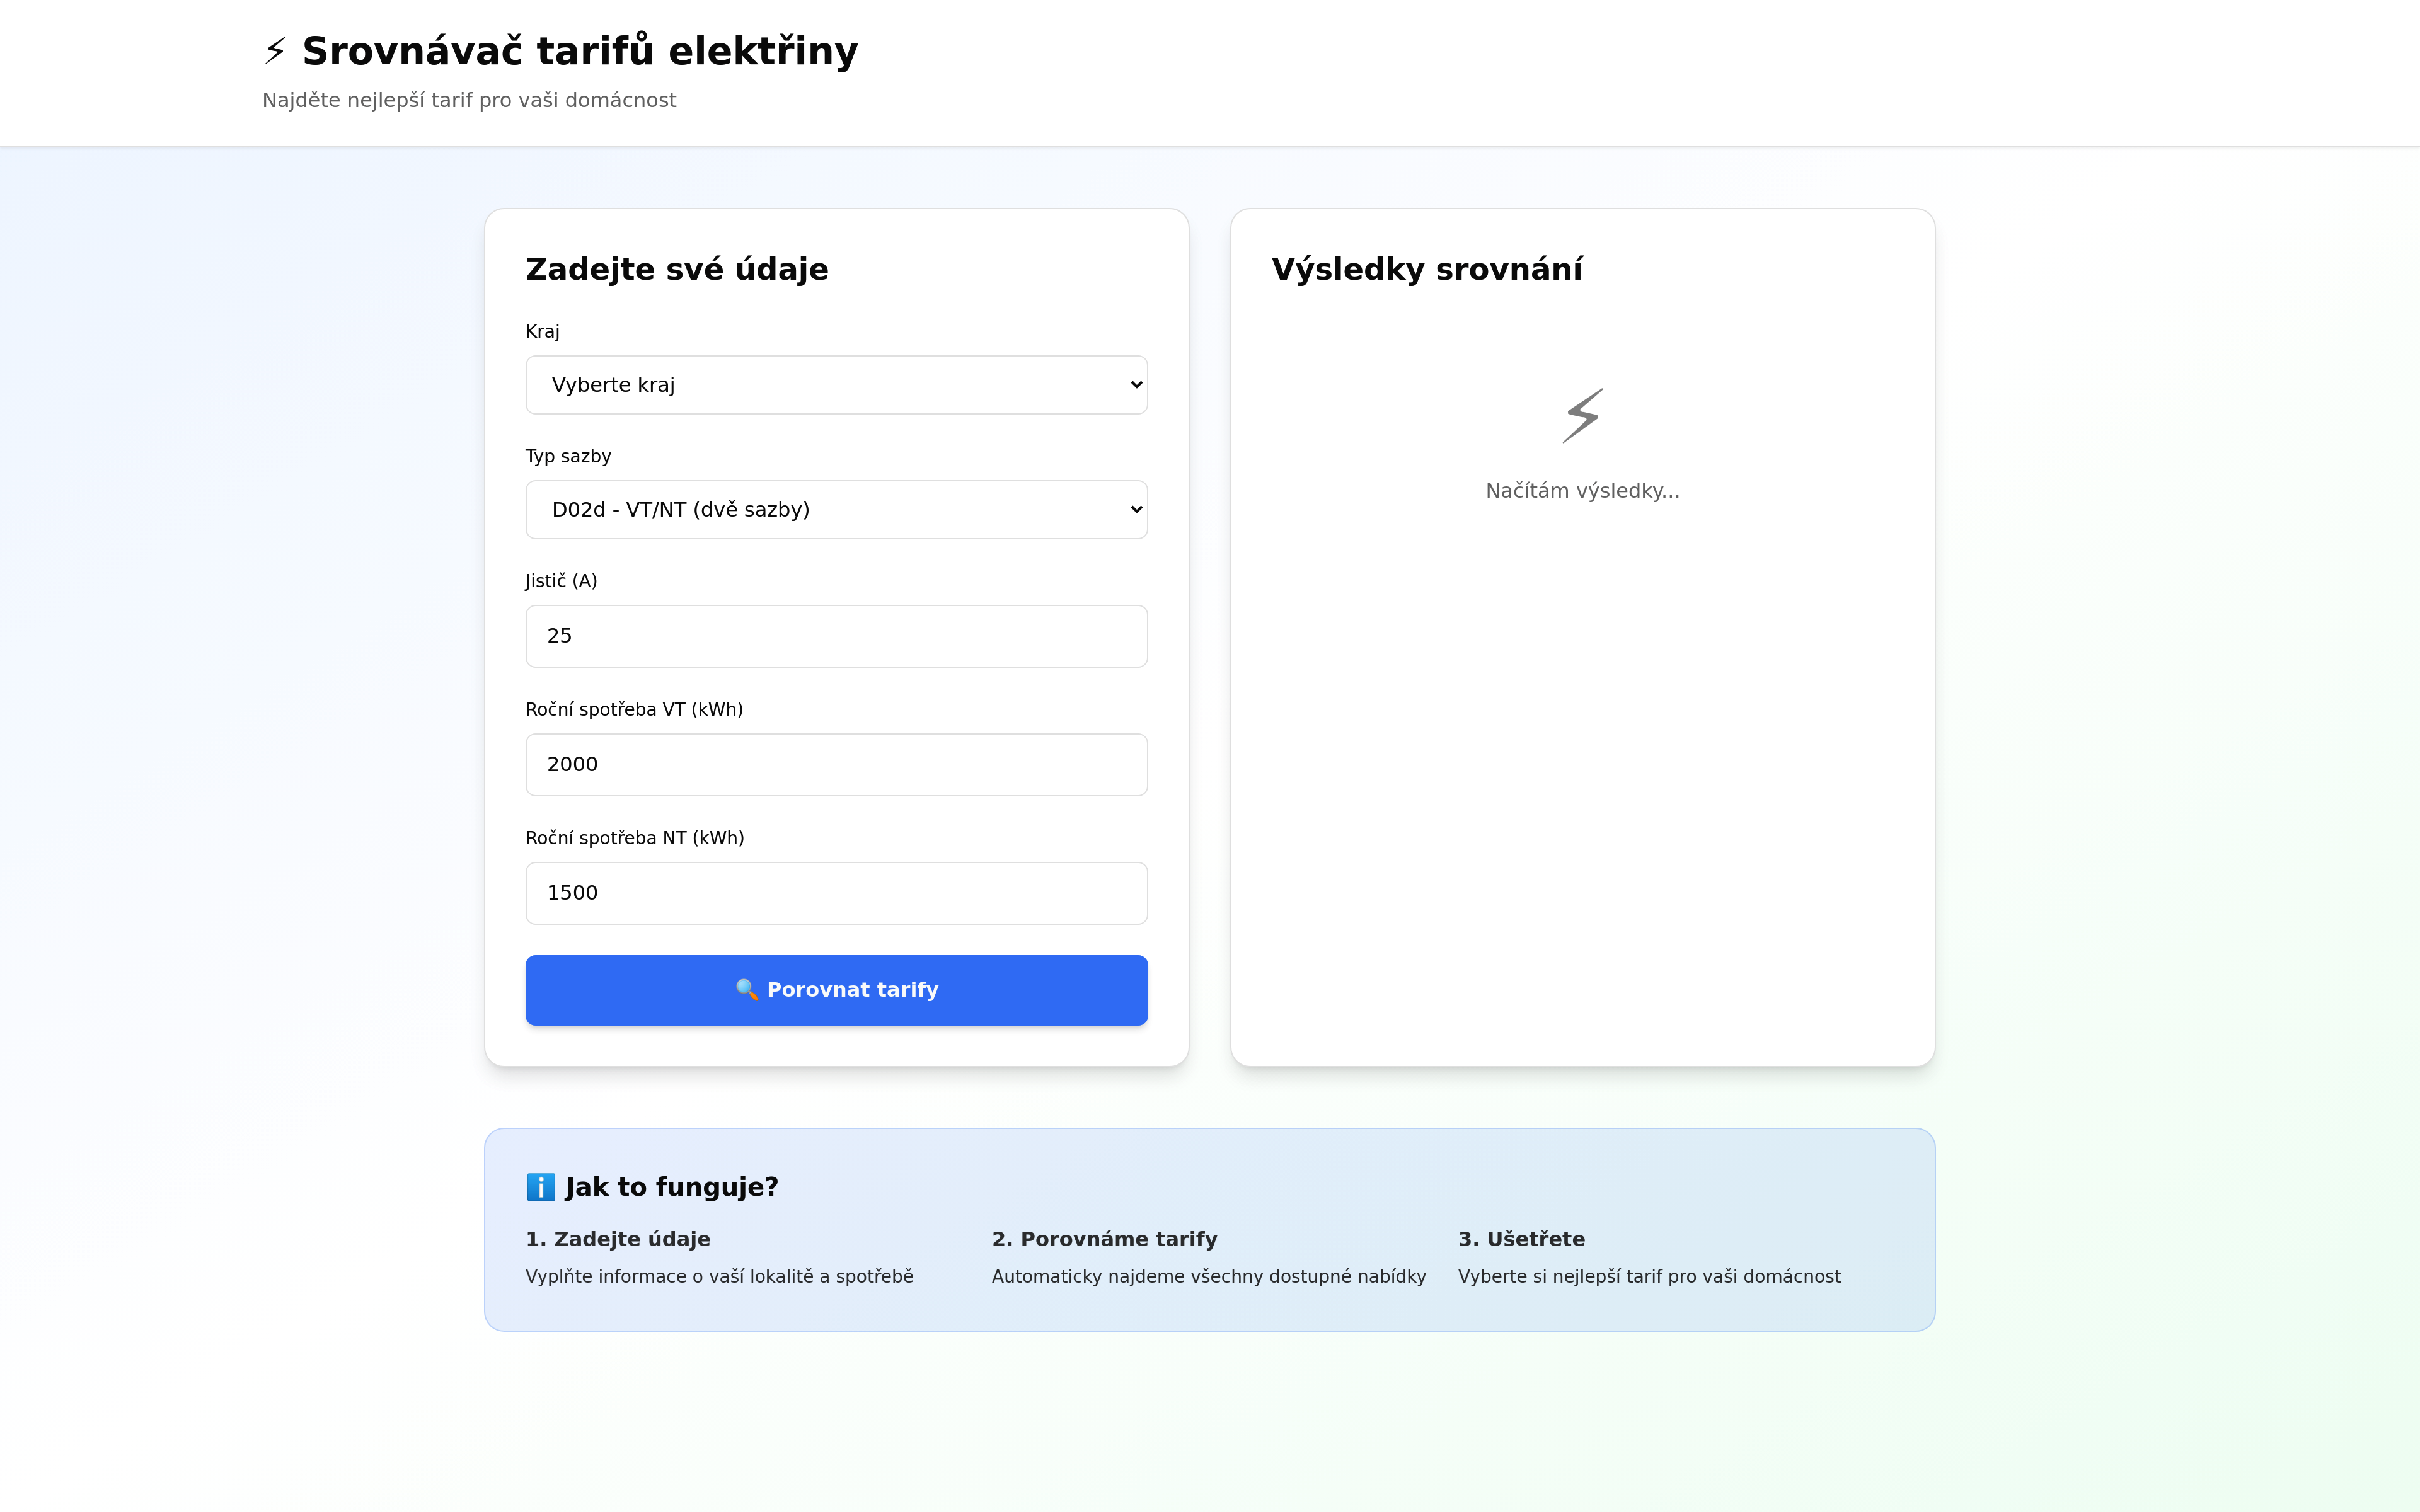Click the magnifier icon on compare button

[x=746, y=989]
